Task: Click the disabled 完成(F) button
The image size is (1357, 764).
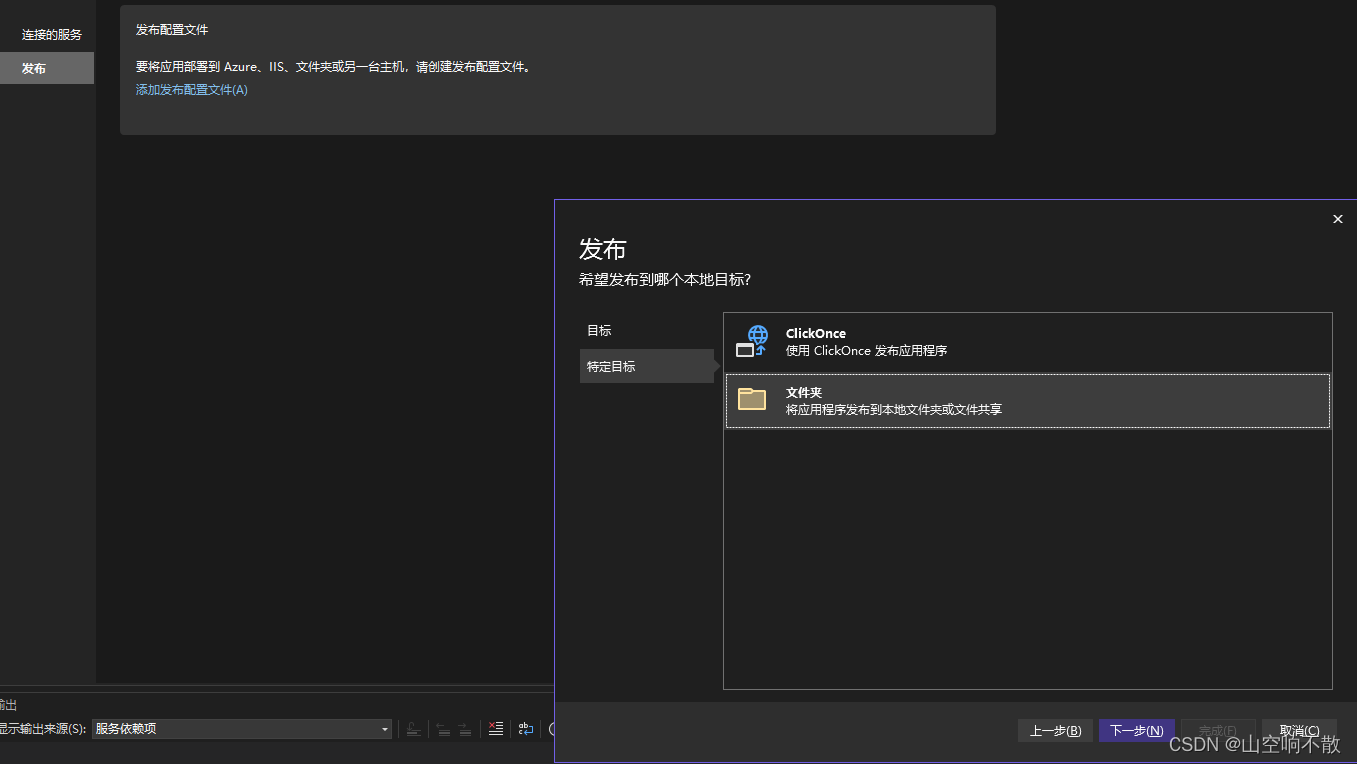Action: coord(1218,731)
